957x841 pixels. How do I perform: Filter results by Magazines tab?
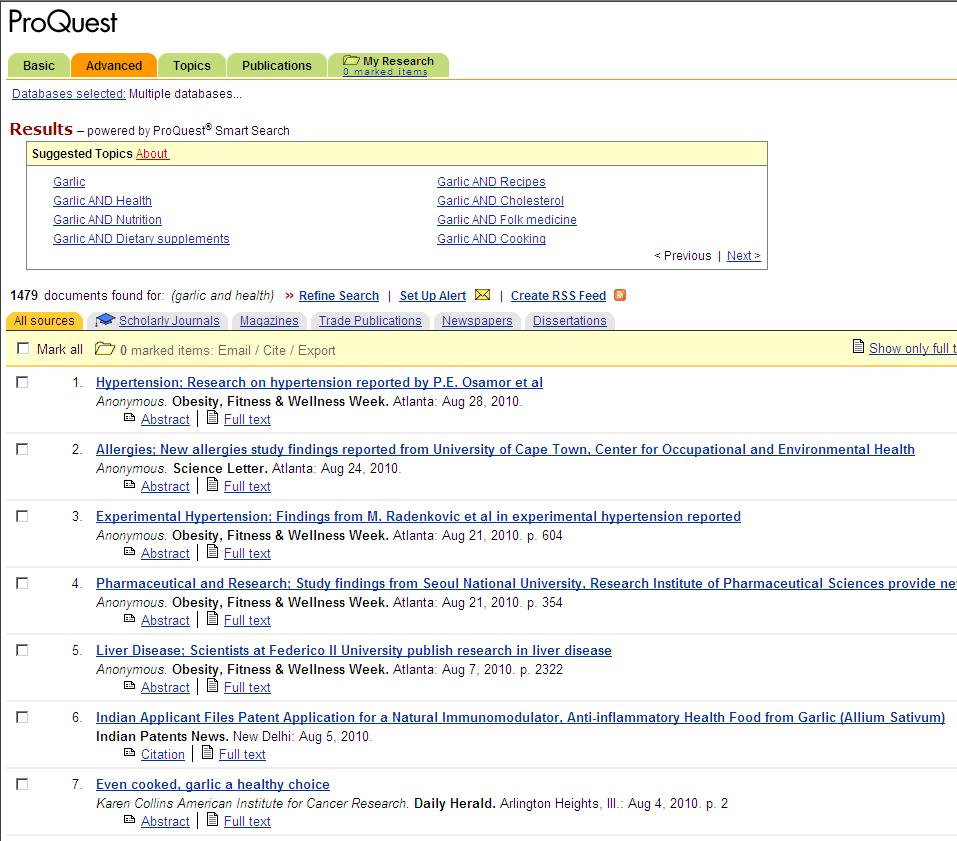(269, 320)
